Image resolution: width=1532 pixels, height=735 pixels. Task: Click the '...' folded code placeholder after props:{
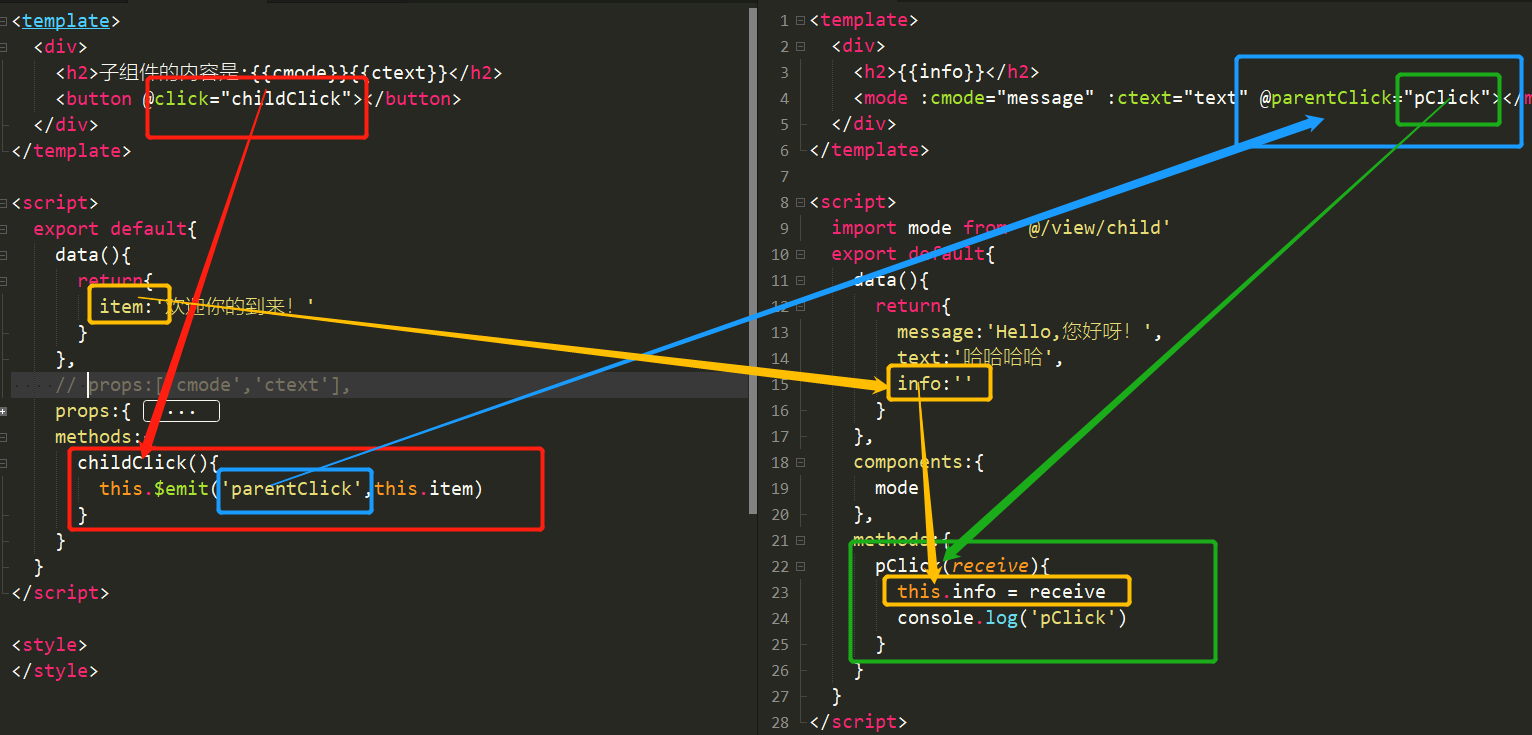pos(181,411)
